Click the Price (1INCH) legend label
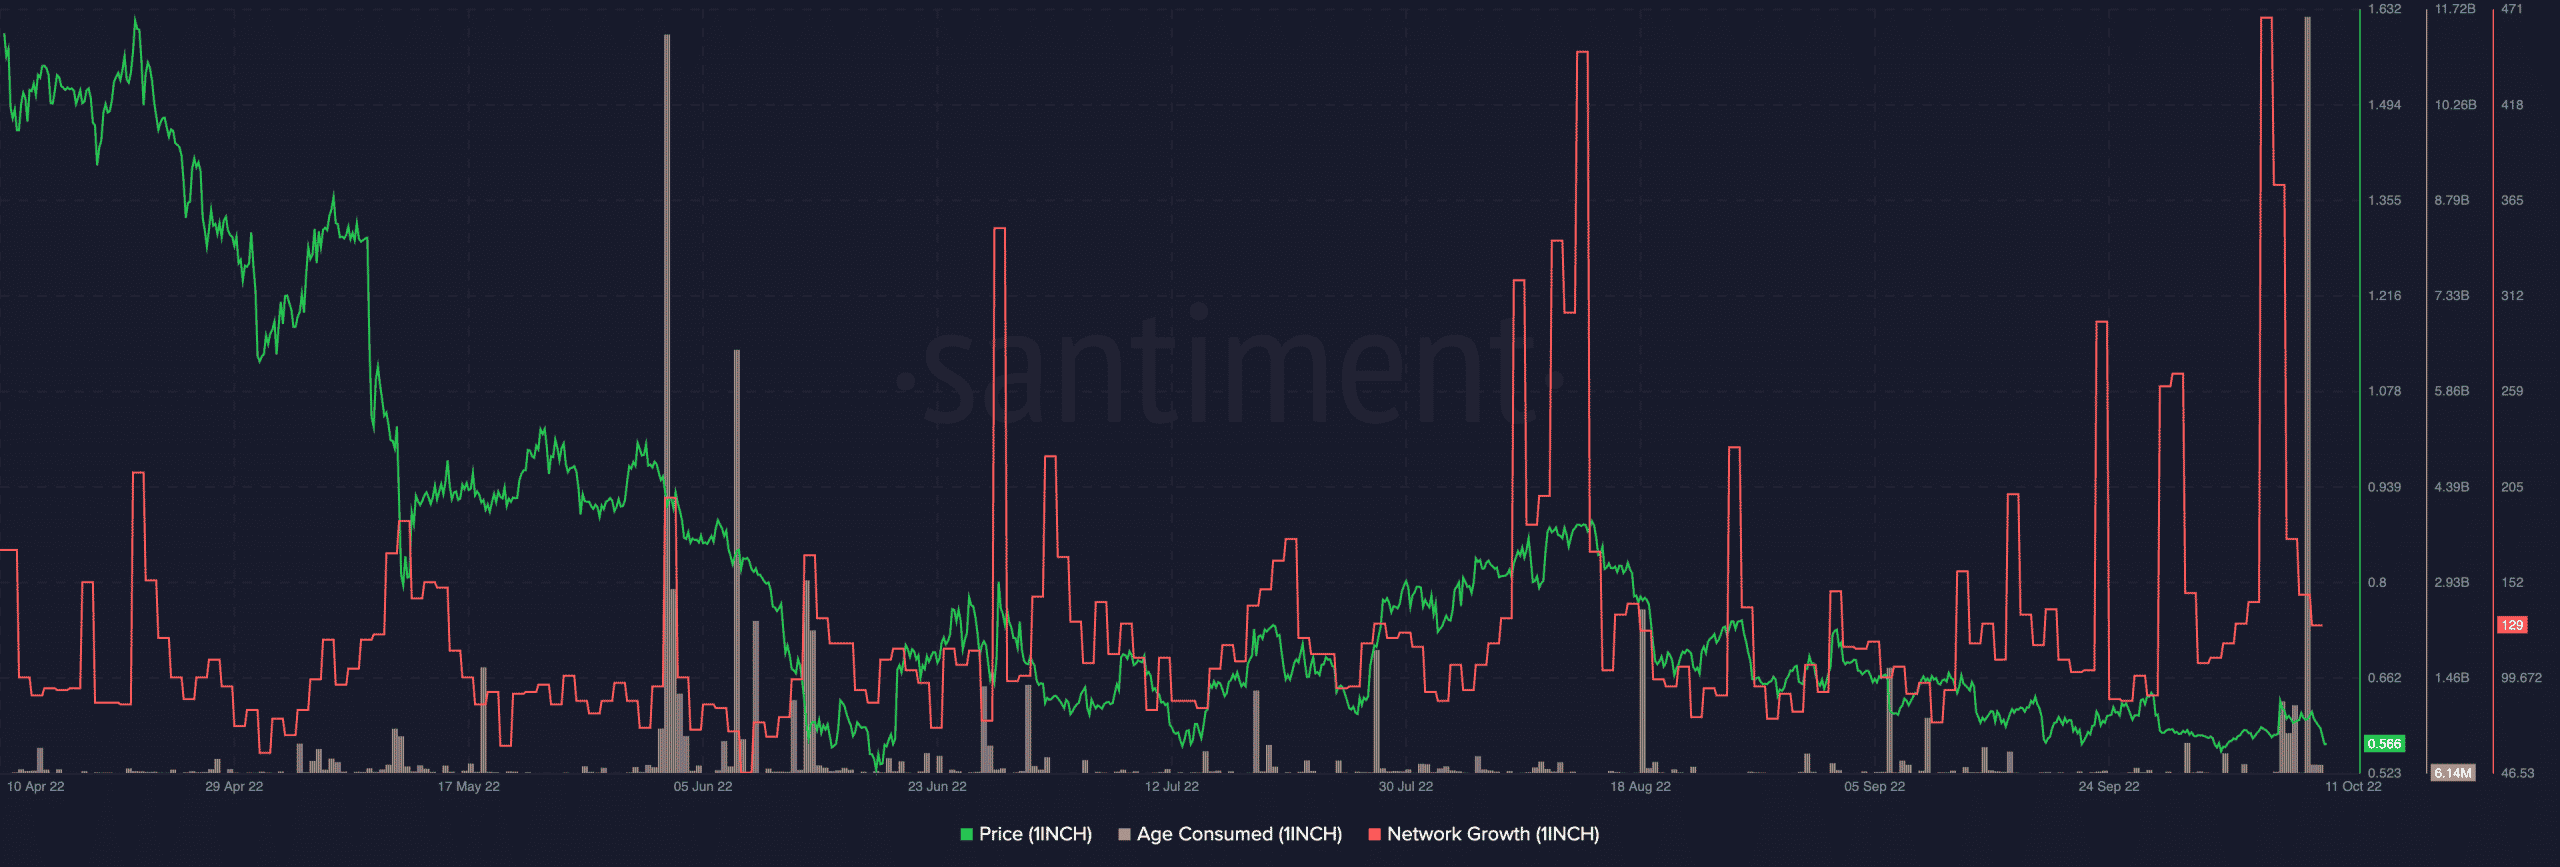Viewport: 2560px width, 867px height. (1035, 834)
